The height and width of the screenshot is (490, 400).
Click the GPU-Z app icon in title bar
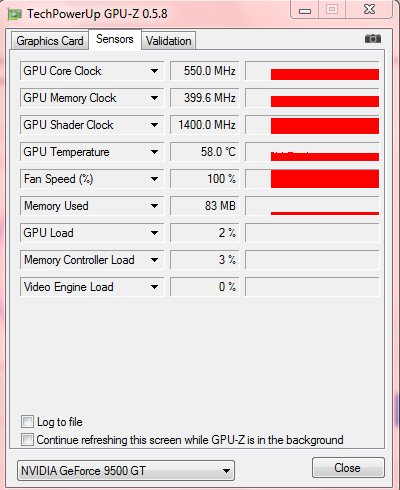pos(14,14)
